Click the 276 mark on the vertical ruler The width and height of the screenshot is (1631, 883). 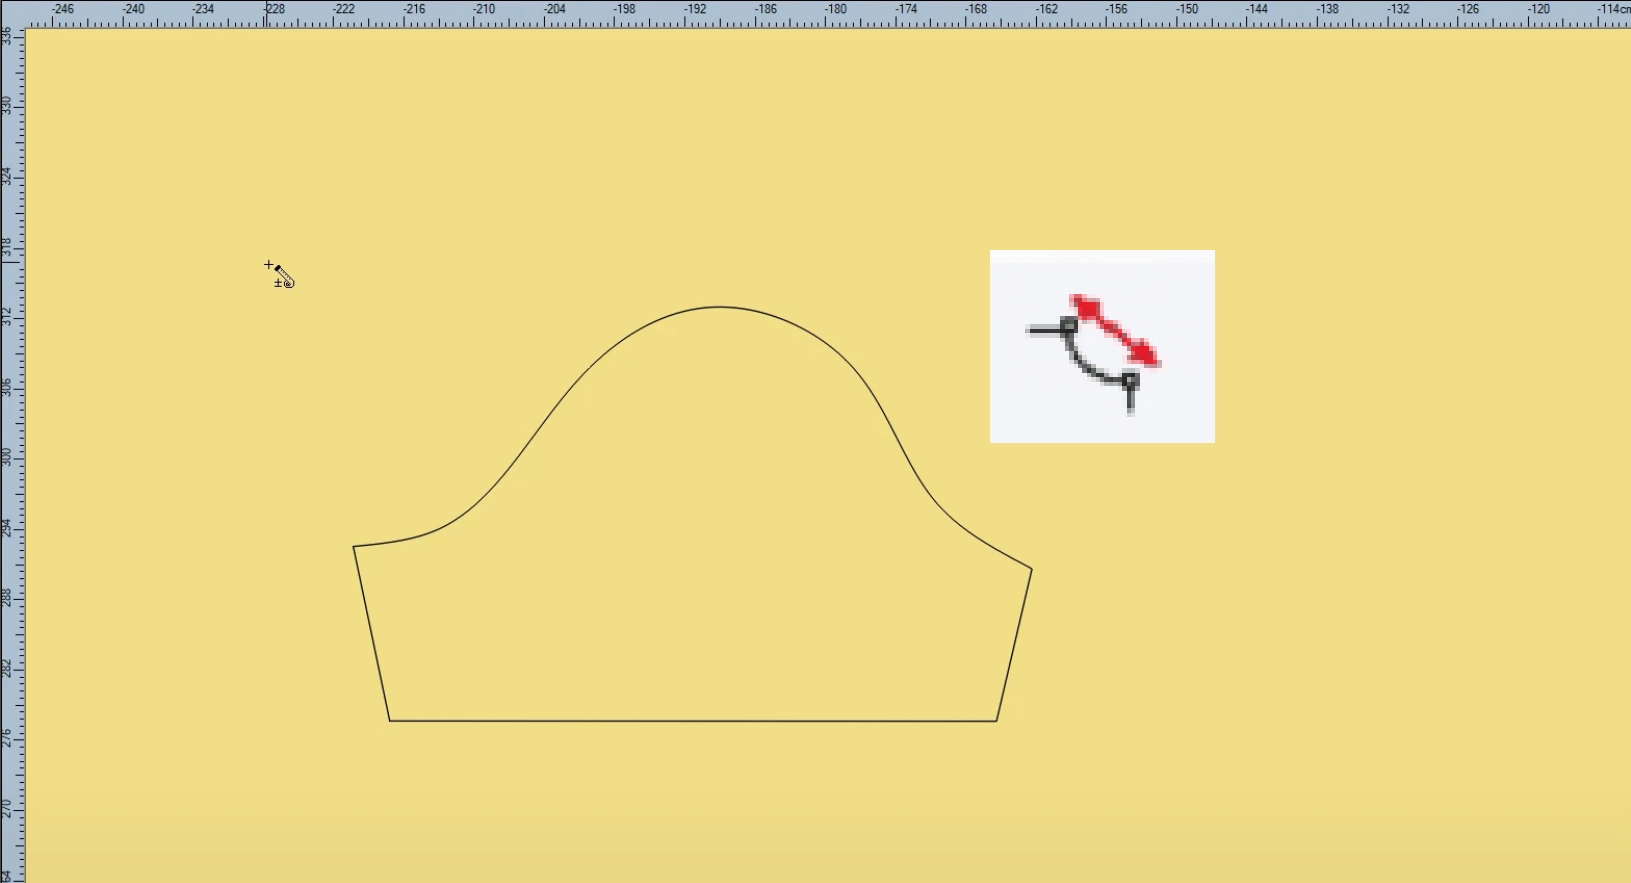click(8, 738)
